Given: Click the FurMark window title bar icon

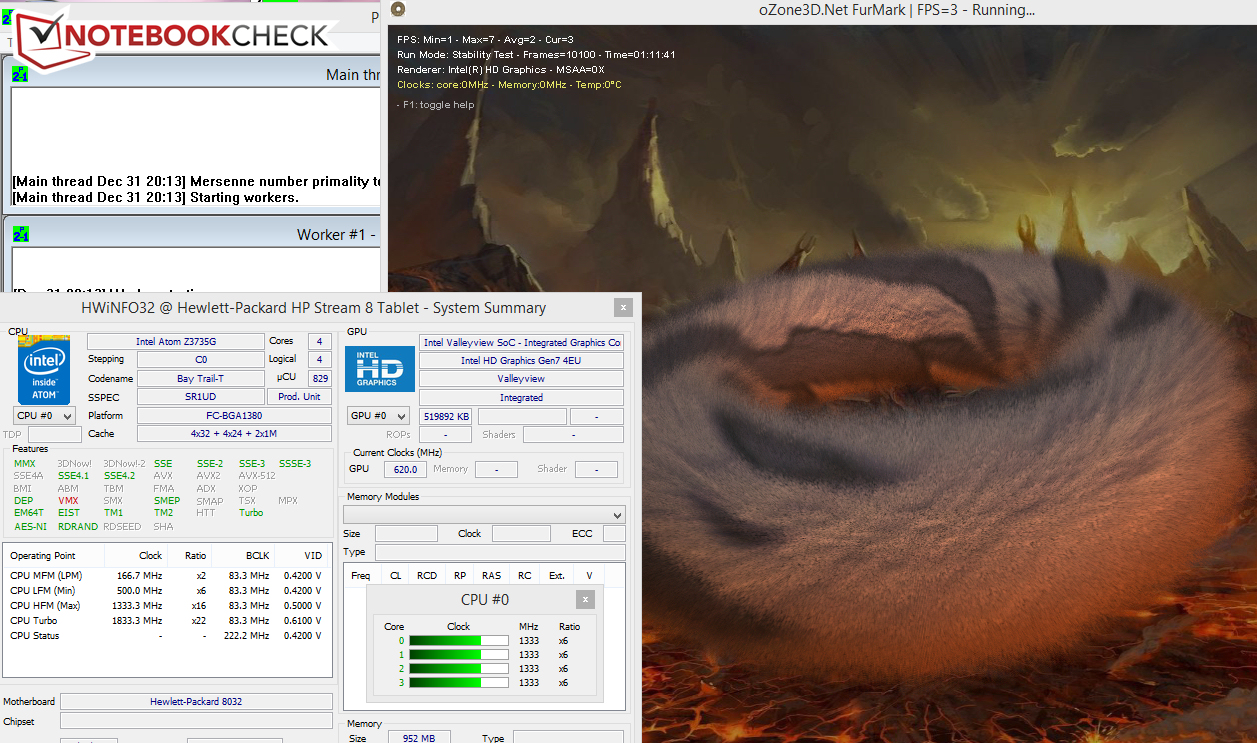Looking at the screenshot, I should click(398, 10).
